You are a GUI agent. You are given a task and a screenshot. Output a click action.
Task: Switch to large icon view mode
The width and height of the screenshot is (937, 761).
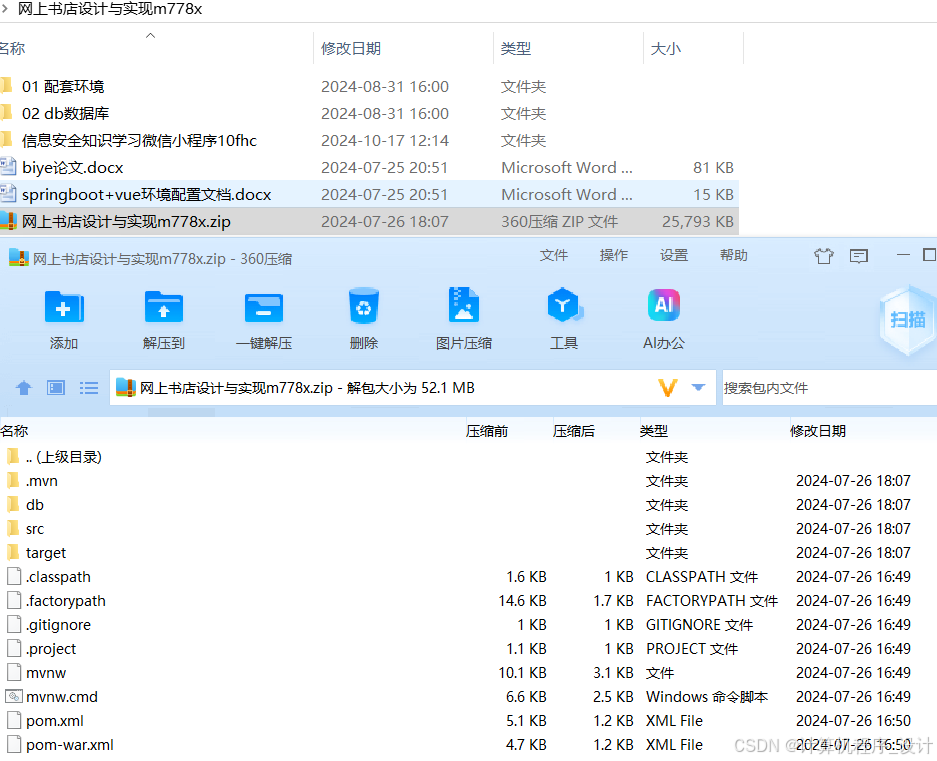tap(56, 387)
